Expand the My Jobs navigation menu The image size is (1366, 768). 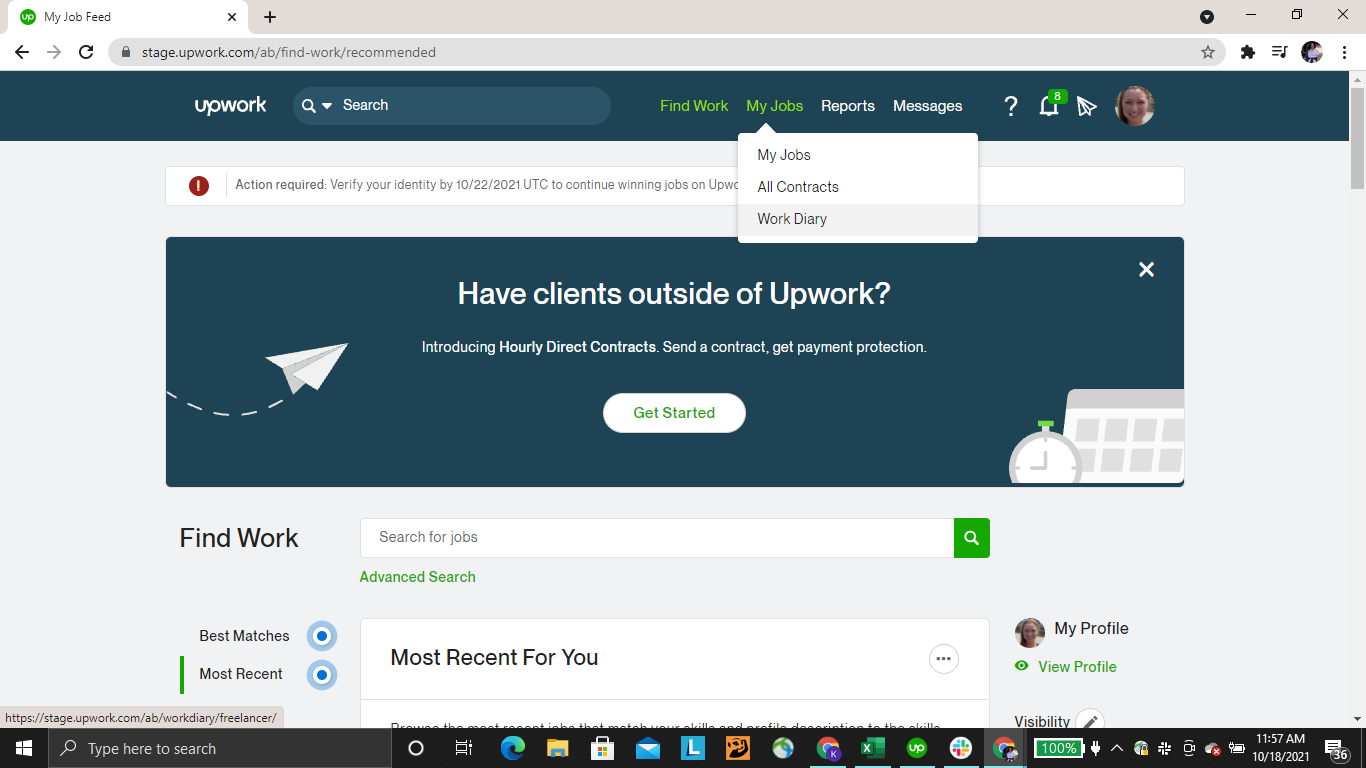coord(774,106)
